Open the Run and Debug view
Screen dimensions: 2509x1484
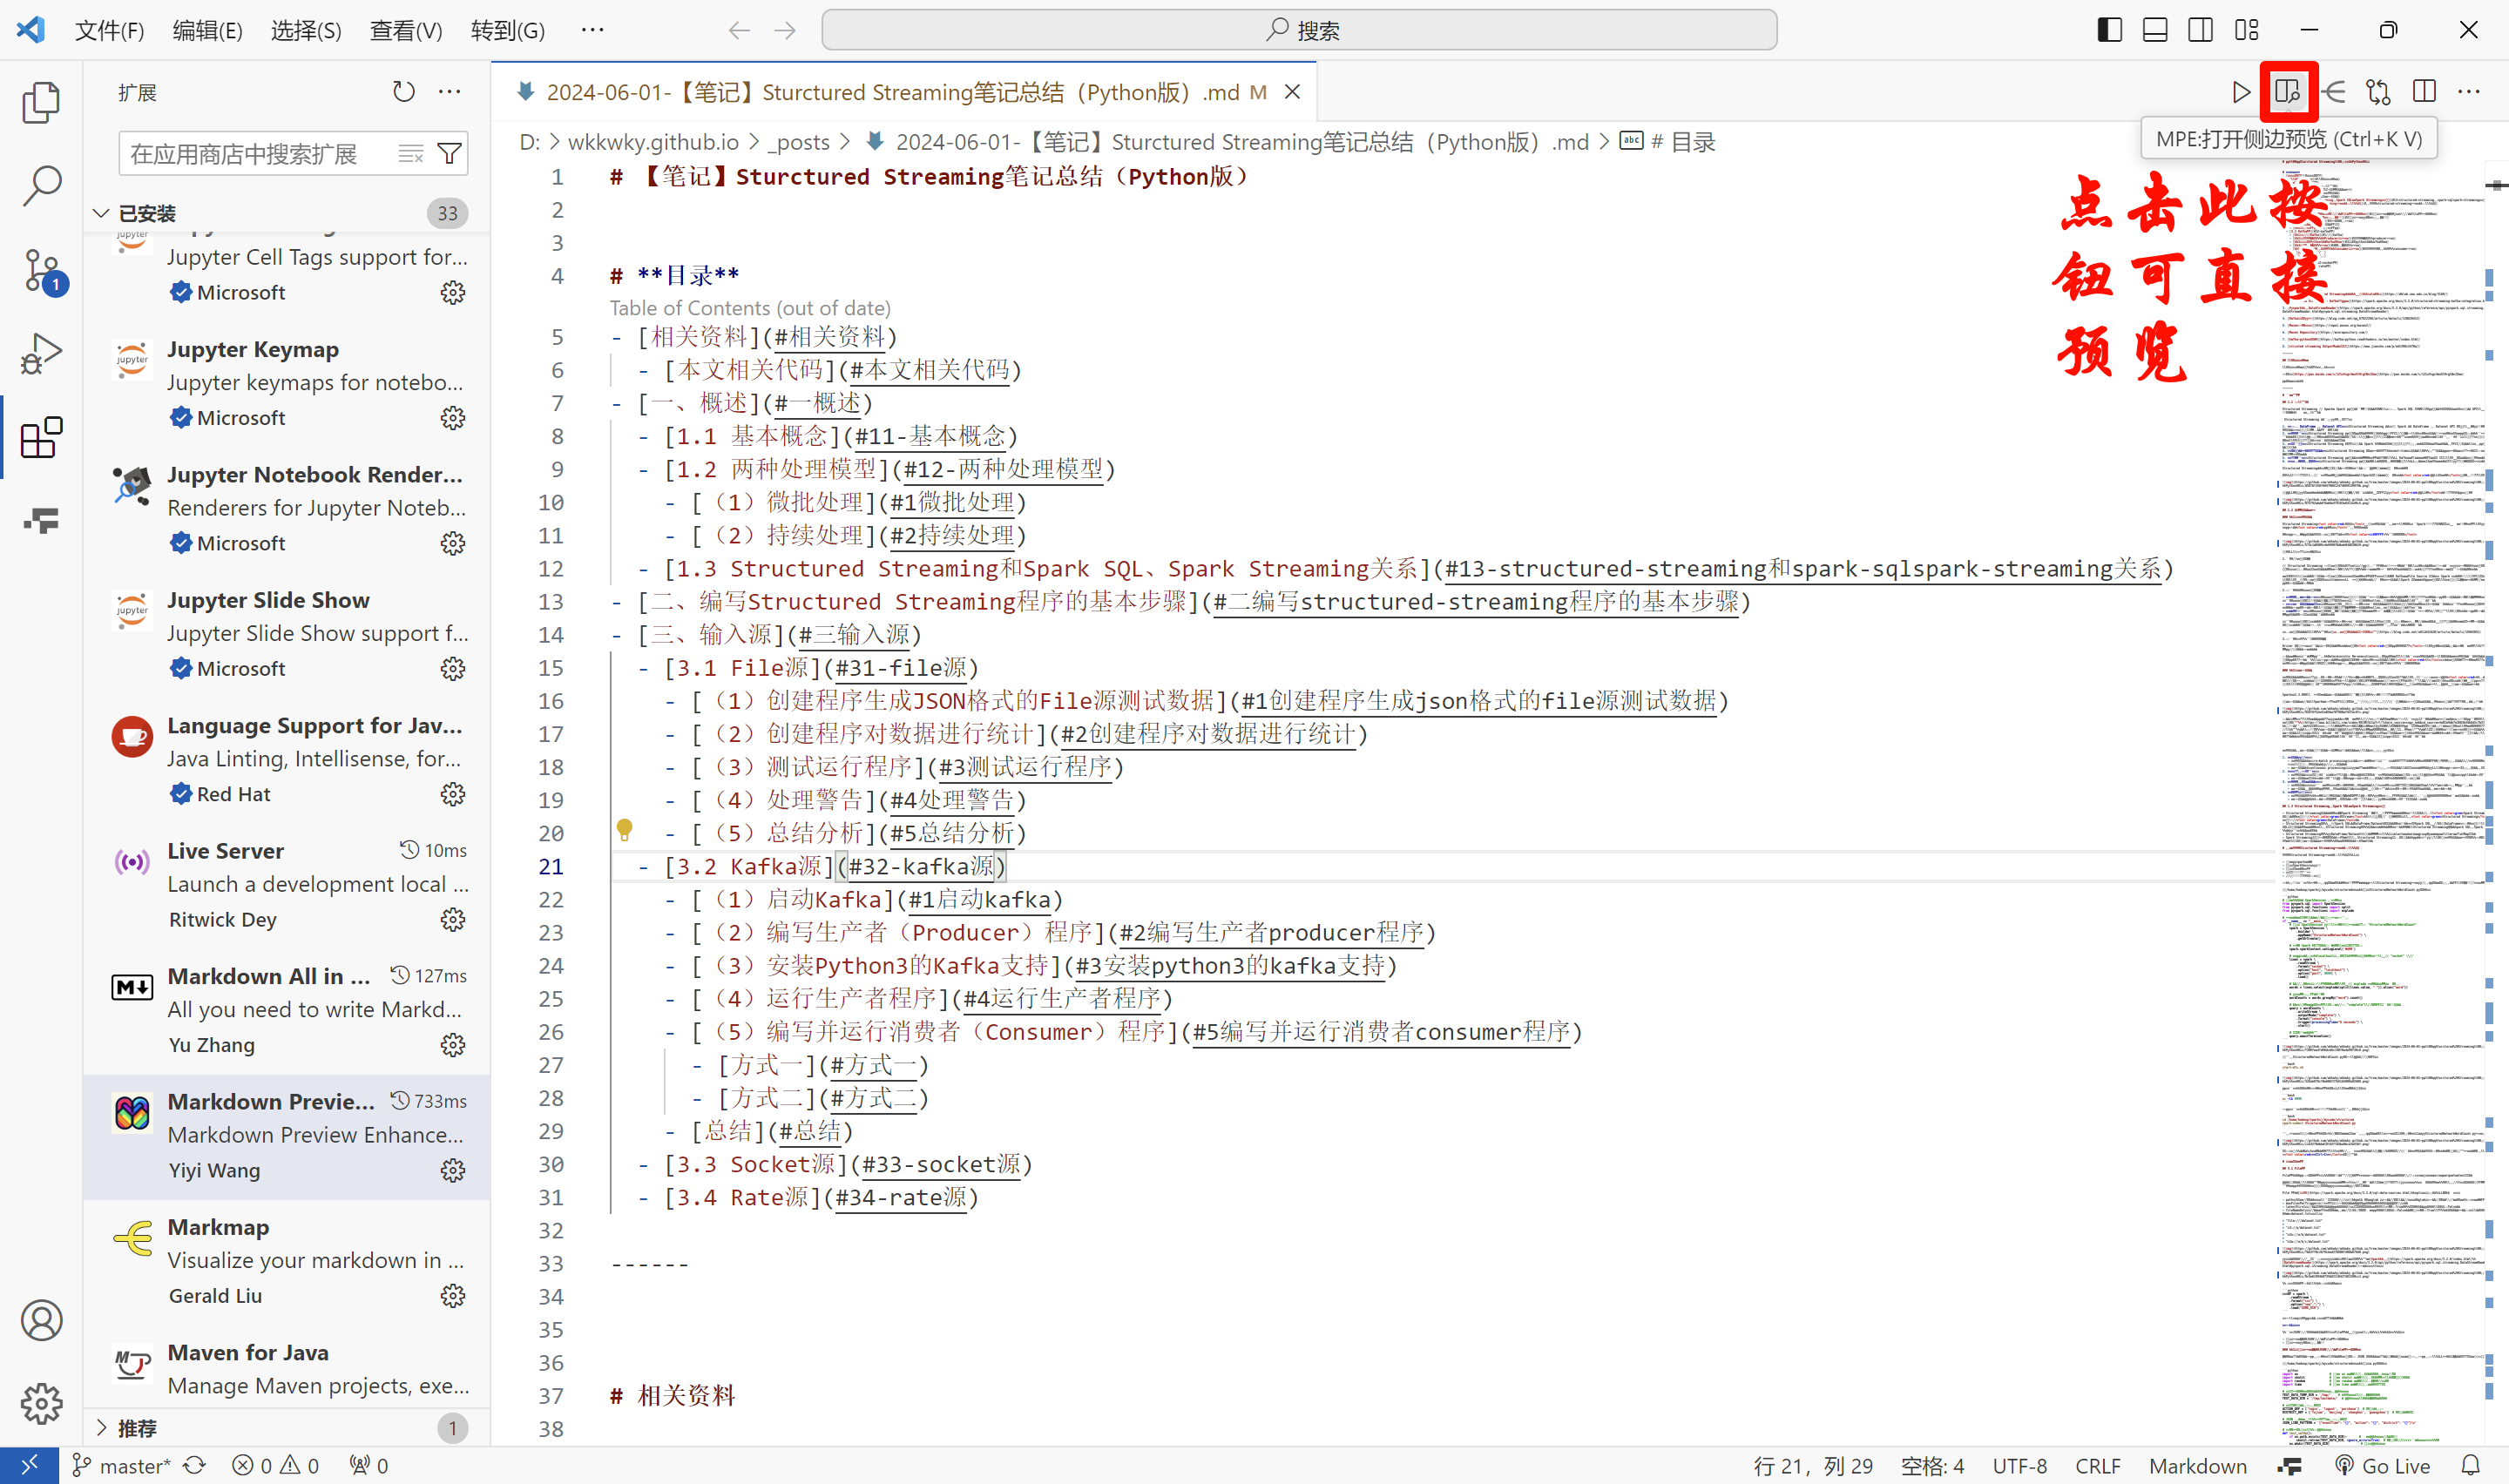click(41, 354)
